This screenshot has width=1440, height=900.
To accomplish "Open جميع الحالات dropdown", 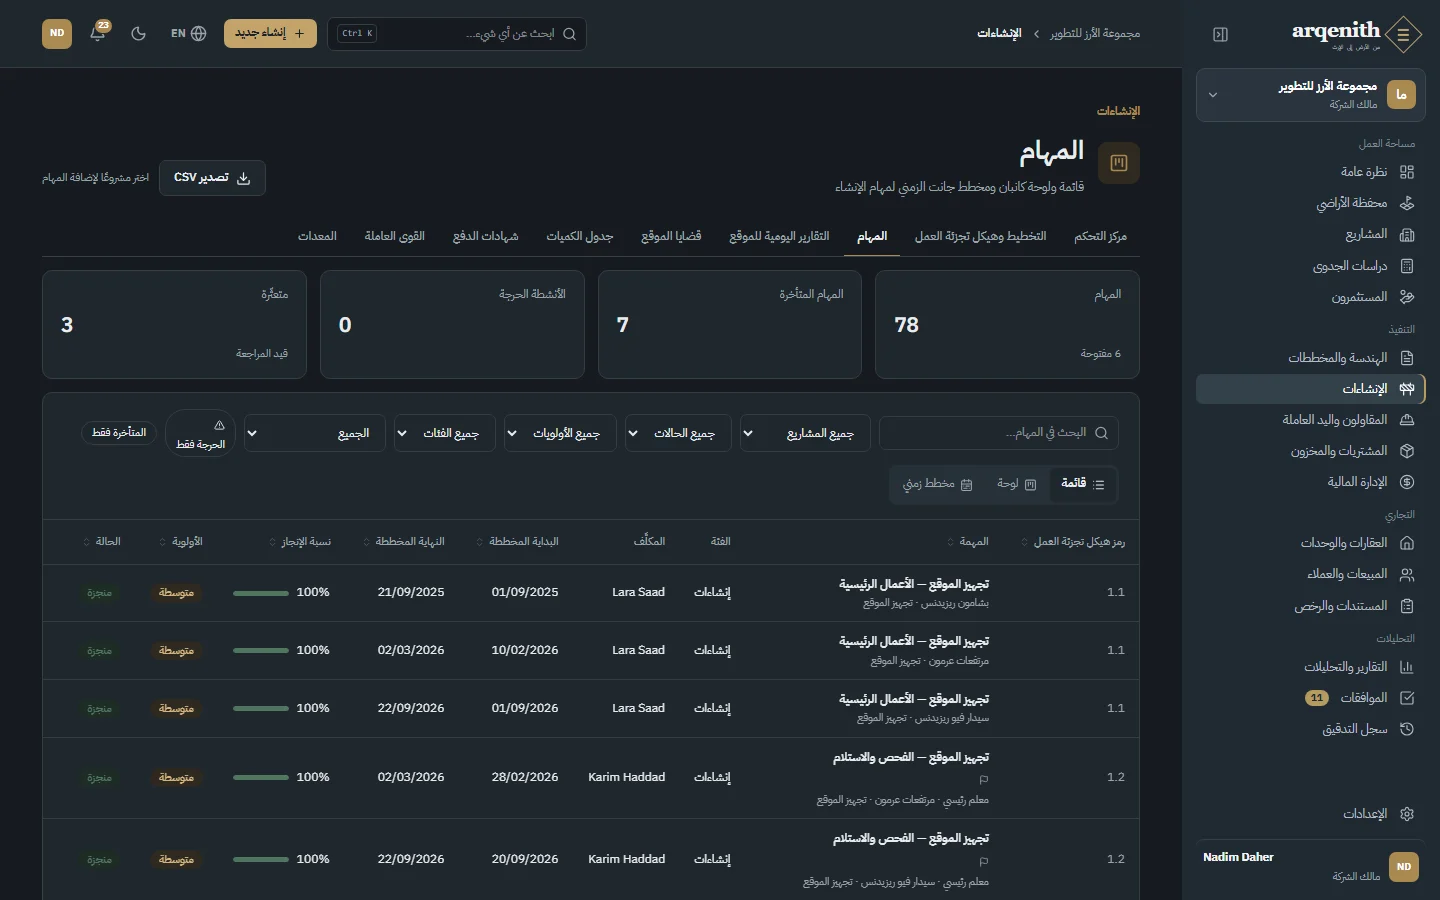I will pos(678,433).
